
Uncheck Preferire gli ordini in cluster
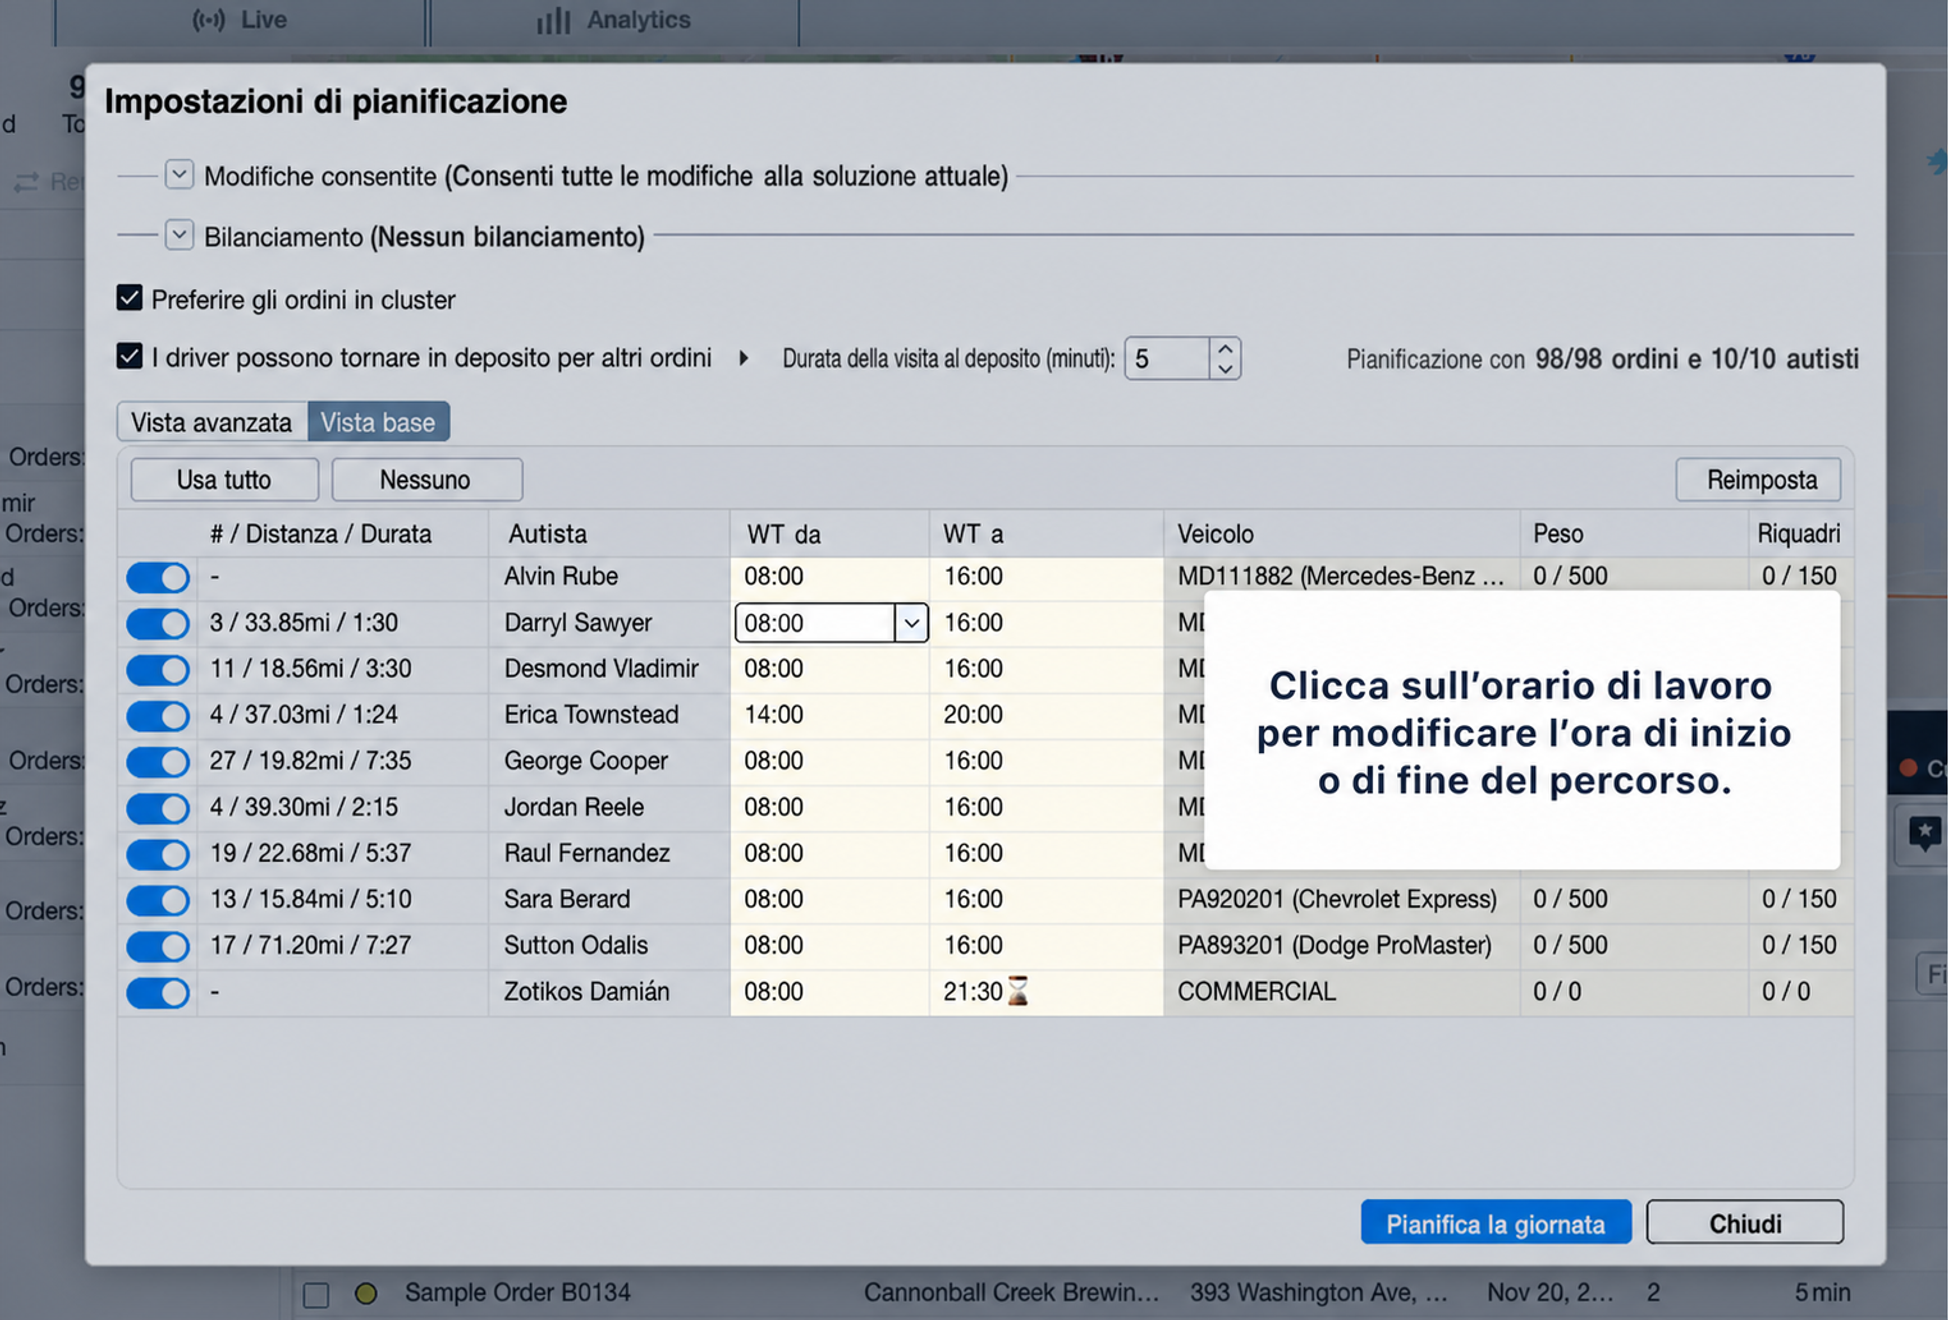[x=129, y=298]
